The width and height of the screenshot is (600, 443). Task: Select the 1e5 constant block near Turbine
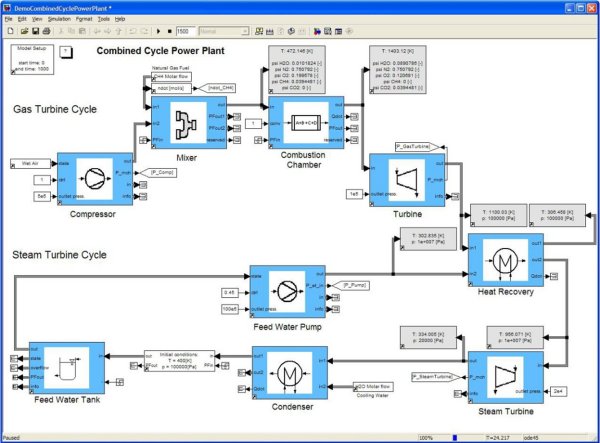pyautogui.click(x=354, y=194)
